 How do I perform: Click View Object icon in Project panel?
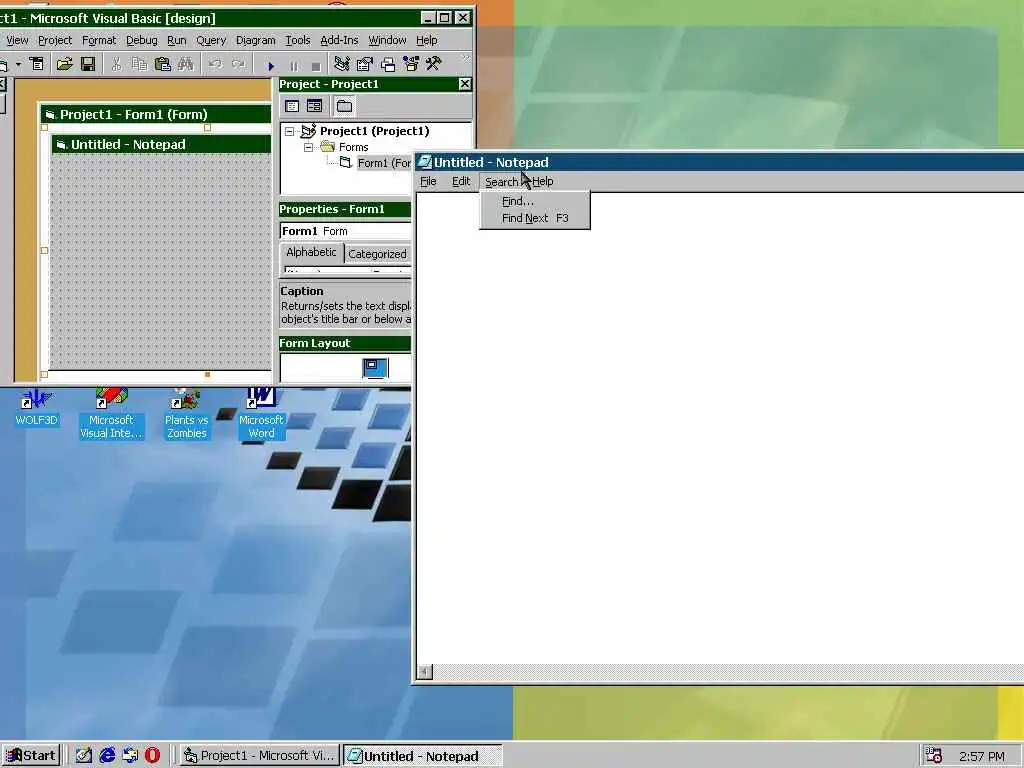click(x=315, y=106)
